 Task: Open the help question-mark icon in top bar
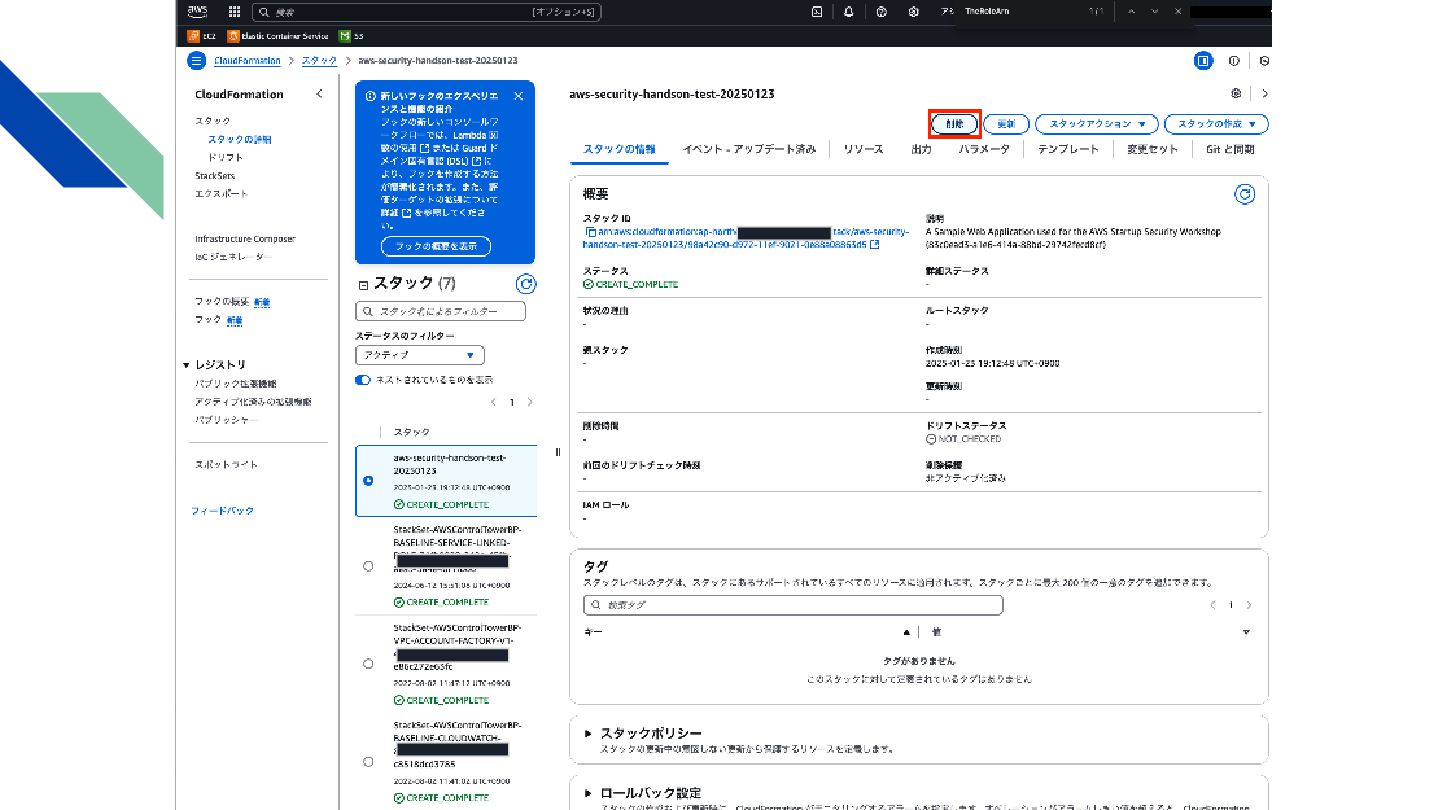pyautogui.click(x=881, y=12)
